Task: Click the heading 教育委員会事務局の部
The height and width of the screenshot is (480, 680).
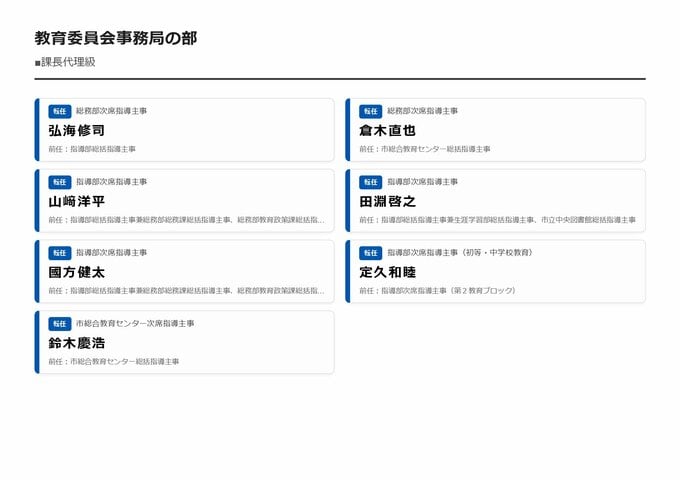Action: point(115,38)
